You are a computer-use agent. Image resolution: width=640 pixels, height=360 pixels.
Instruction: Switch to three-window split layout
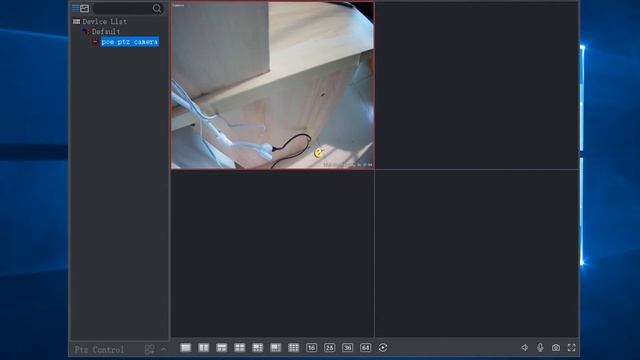pos(221,348)
